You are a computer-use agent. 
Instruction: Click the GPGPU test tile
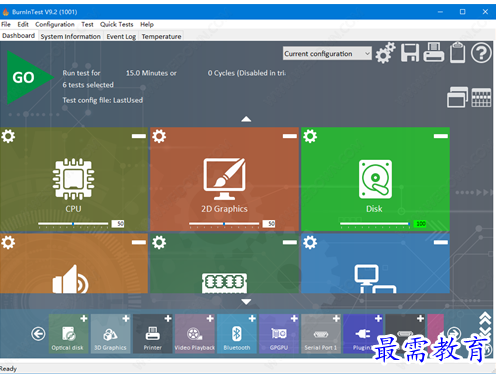279,334
